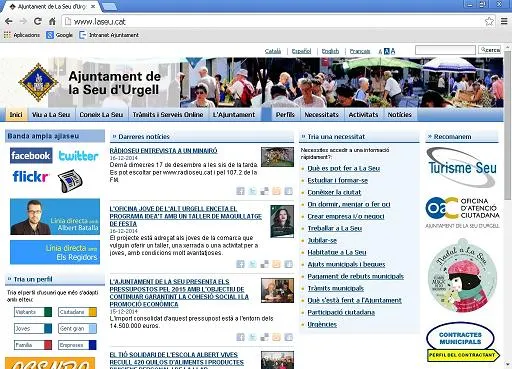Screen dimensions: 512x369
Task: Choose the Visitants profile button
Action: coord(33,312)
